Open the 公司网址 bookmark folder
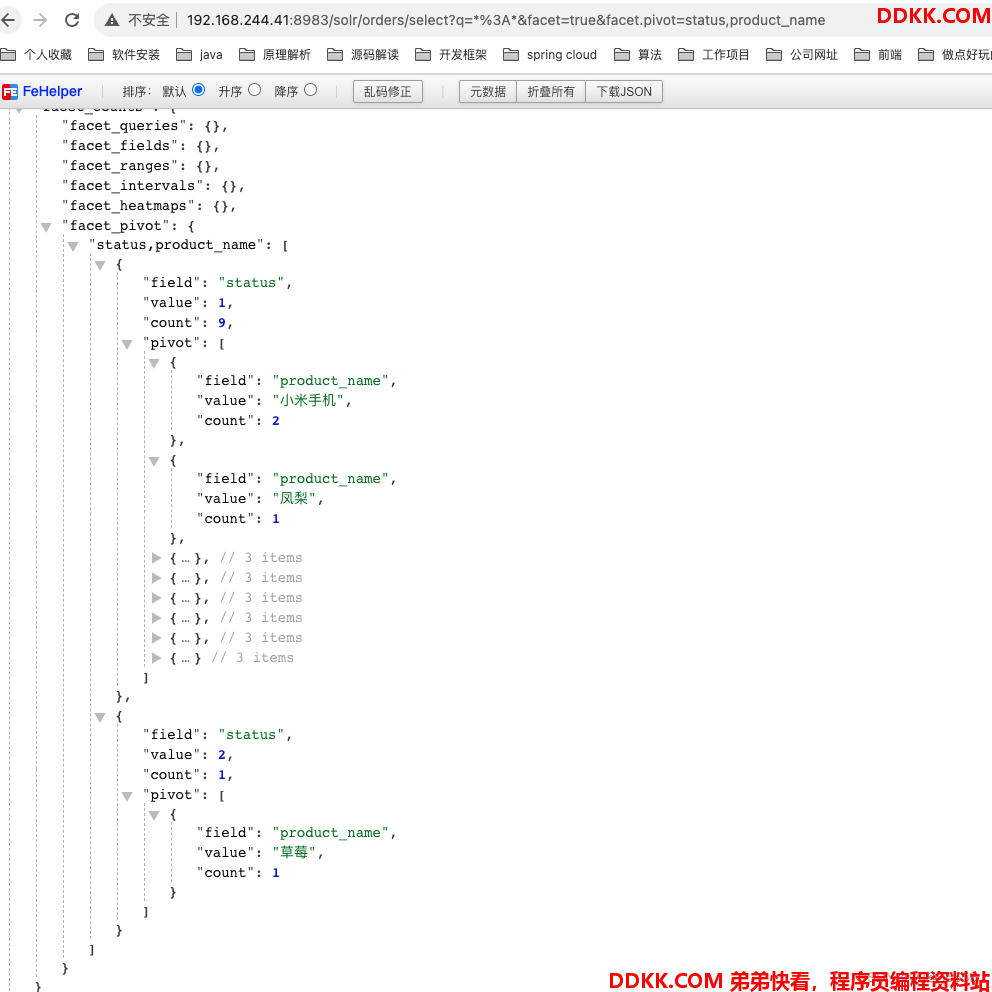The image size is (992, 992). [x=802, y=55]
